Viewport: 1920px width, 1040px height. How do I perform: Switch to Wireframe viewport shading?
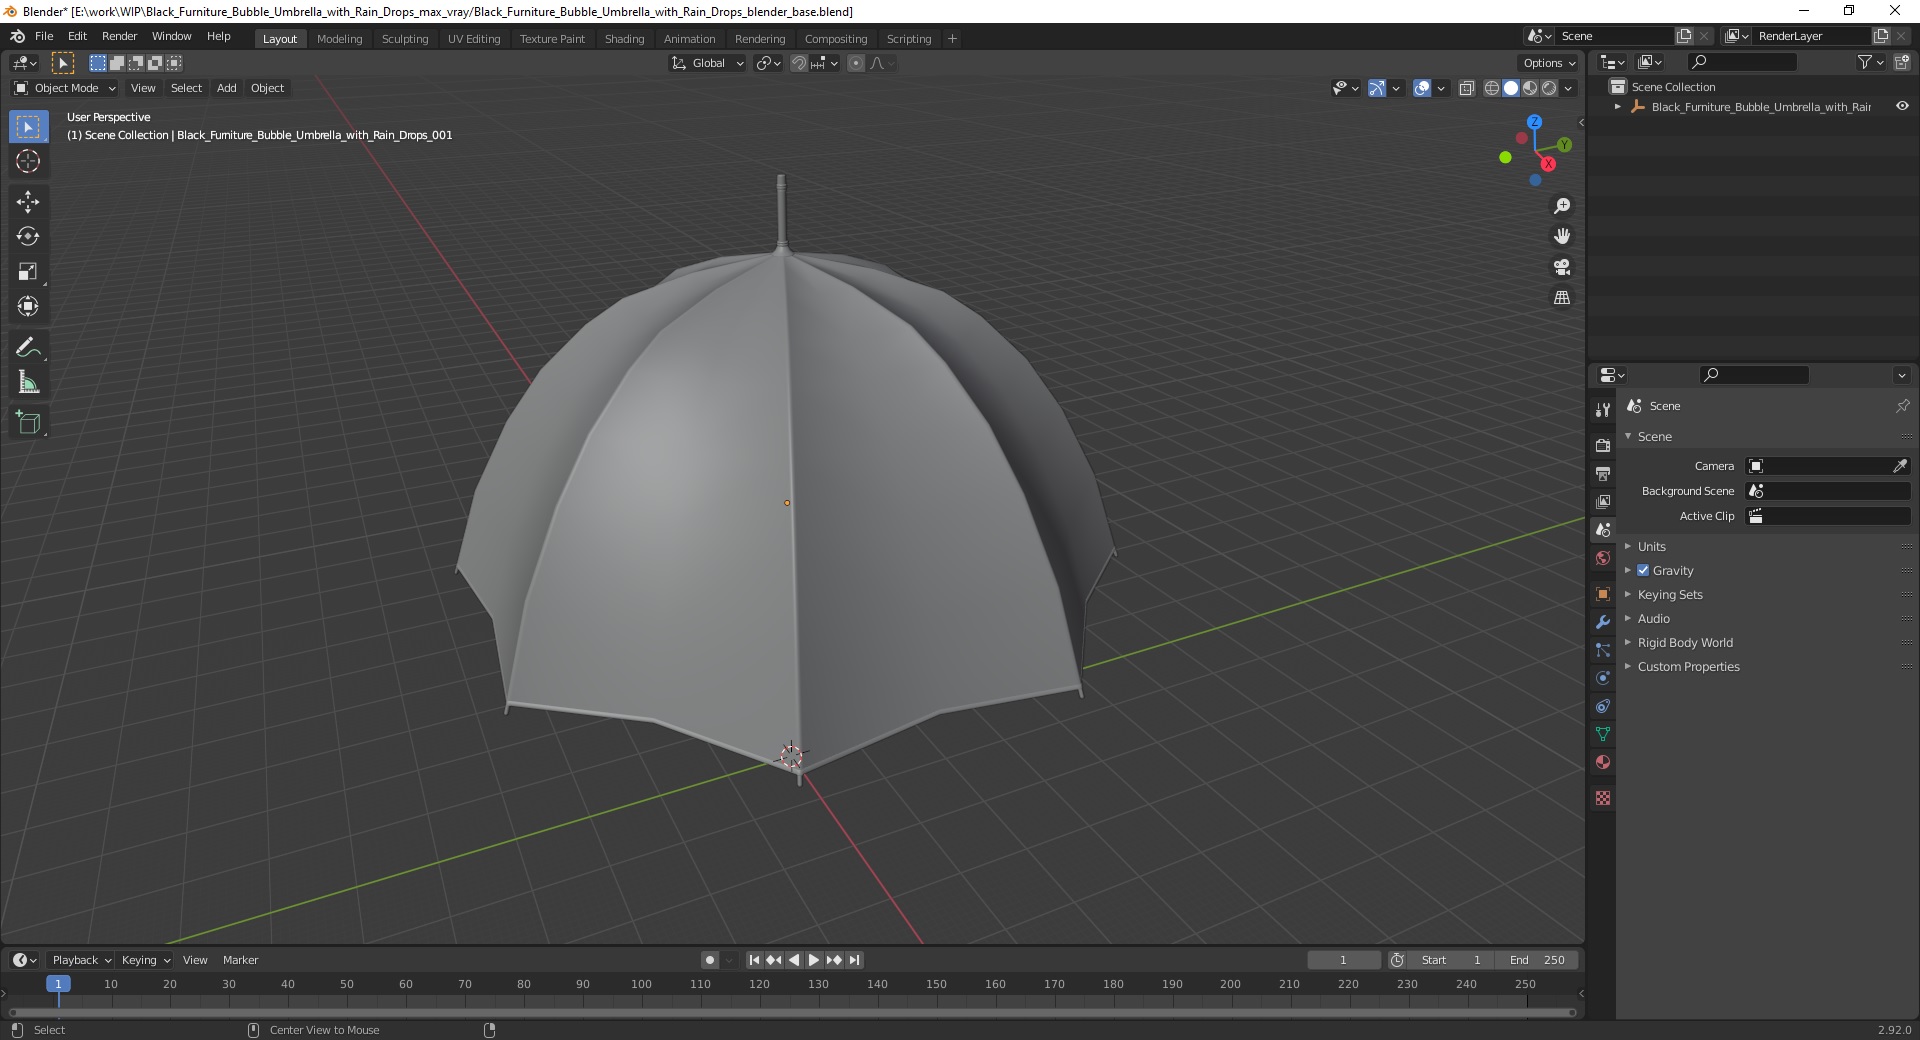(x=1491, y=88)
